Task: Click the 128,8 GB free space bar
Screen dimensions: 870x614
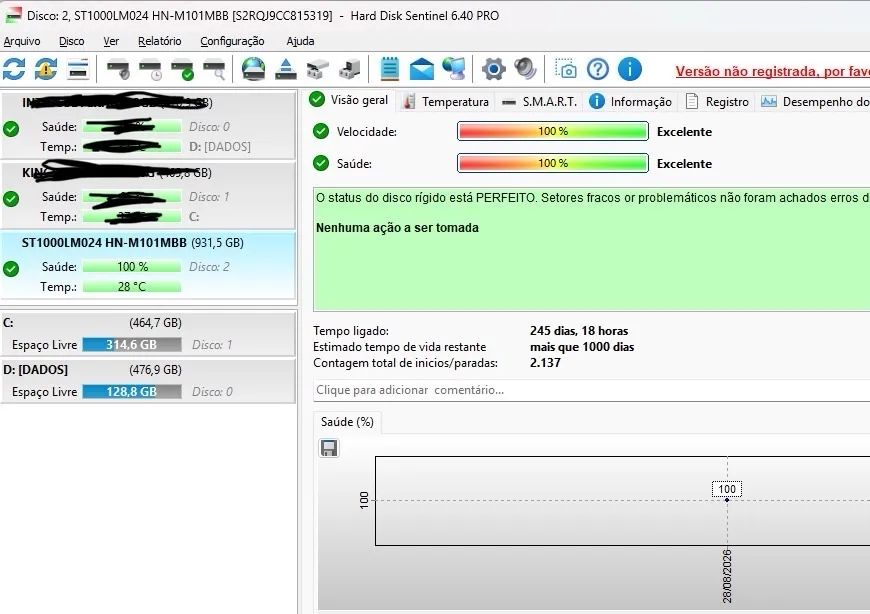Action: click(132, 392)
